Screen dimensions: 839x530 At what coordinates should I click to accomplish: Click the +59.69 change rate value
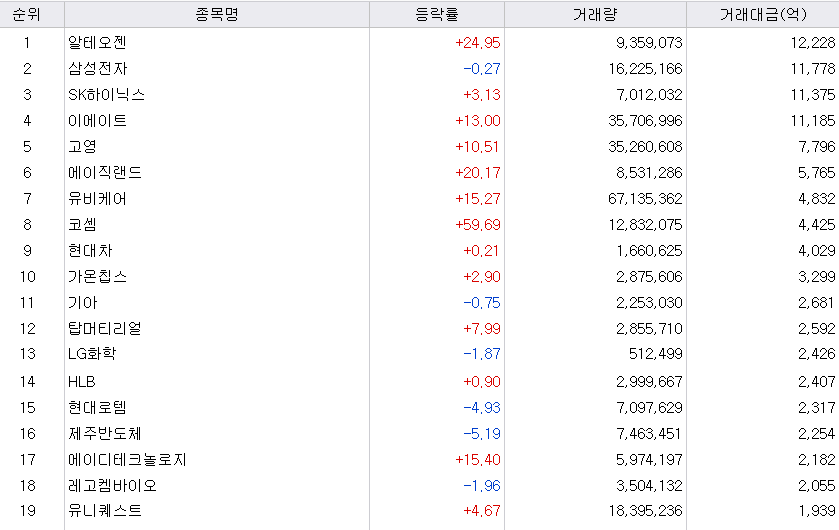tap(478, 225)
